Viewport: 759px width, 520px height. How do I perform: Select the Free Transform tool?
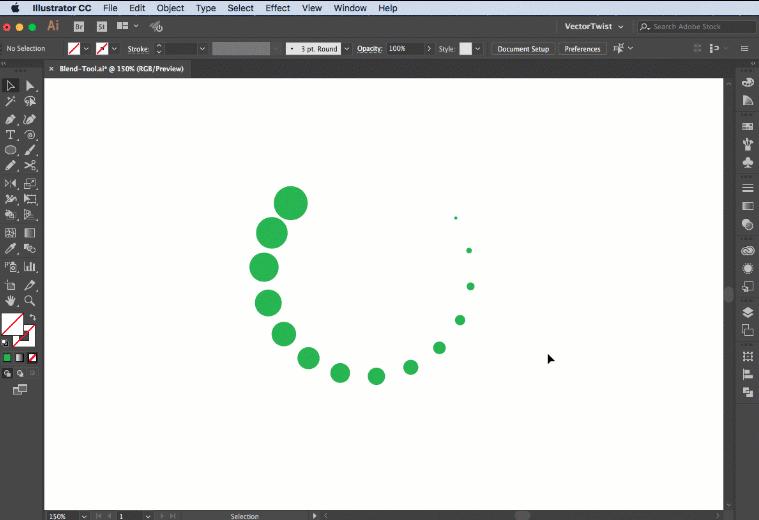(x=30, y=199)
